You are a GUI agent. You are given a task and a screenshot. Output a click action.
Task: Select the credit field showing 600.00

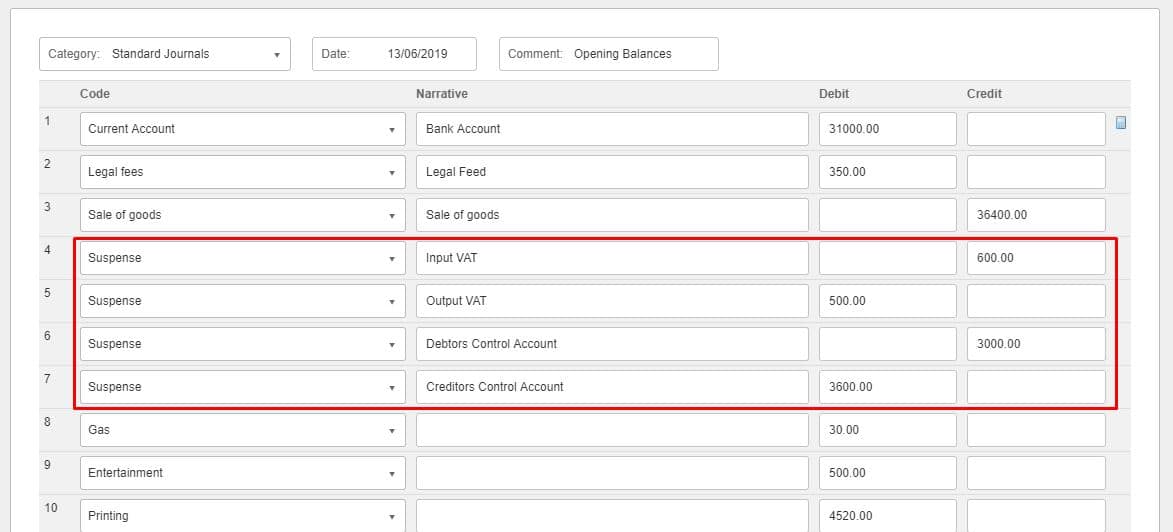tap(1035, 258)
